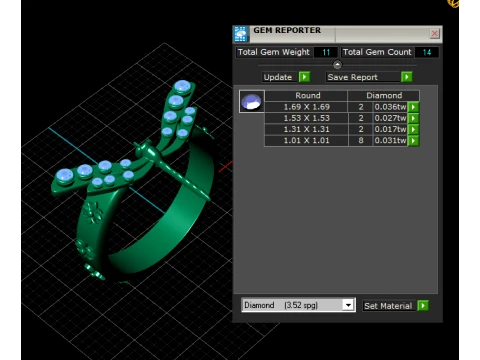Click the 0.017tw weight cell
Screen dimensions: 480x360
coord(390,129)
